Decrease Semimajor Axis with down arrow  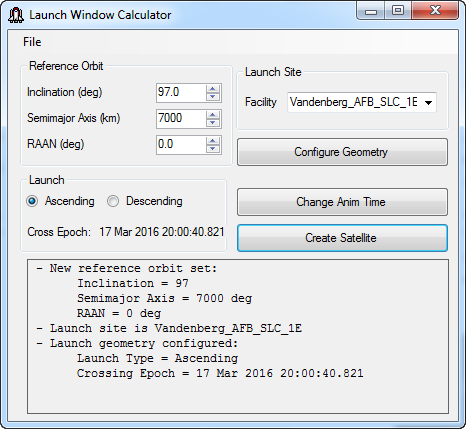213,123
